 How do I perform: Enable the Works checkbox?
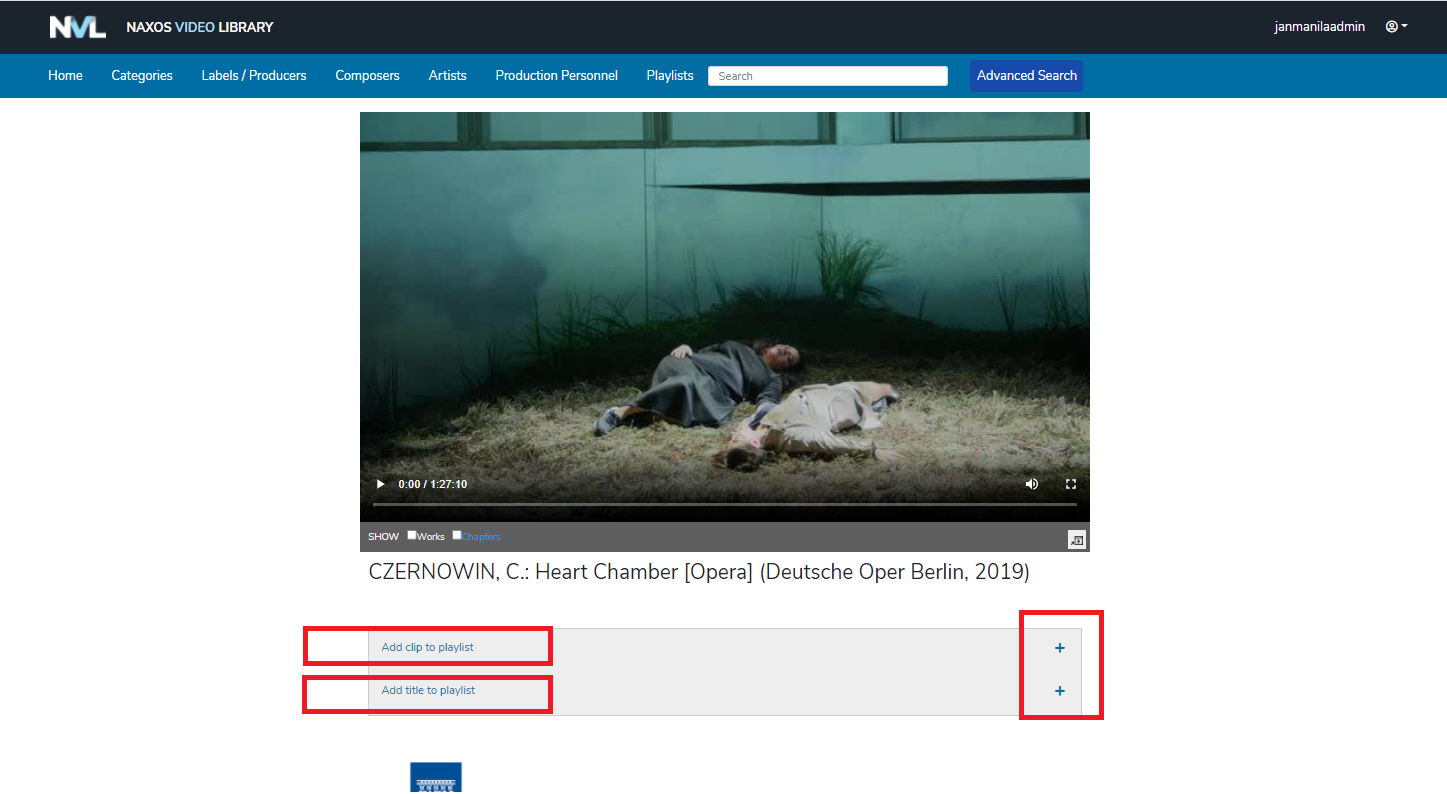click(x=412, y=535)
